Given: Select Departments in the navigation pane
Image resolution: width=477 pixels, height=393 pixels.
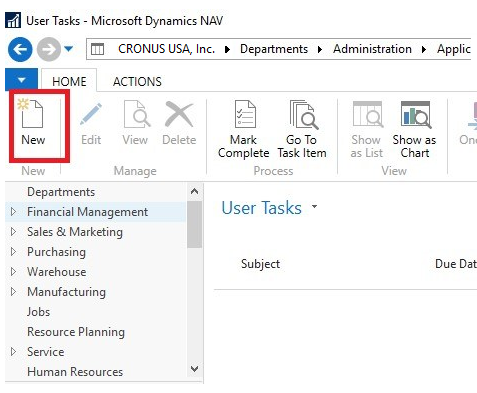Looking at the screenshot, I should pyautogui.click(x=61, y=192).
